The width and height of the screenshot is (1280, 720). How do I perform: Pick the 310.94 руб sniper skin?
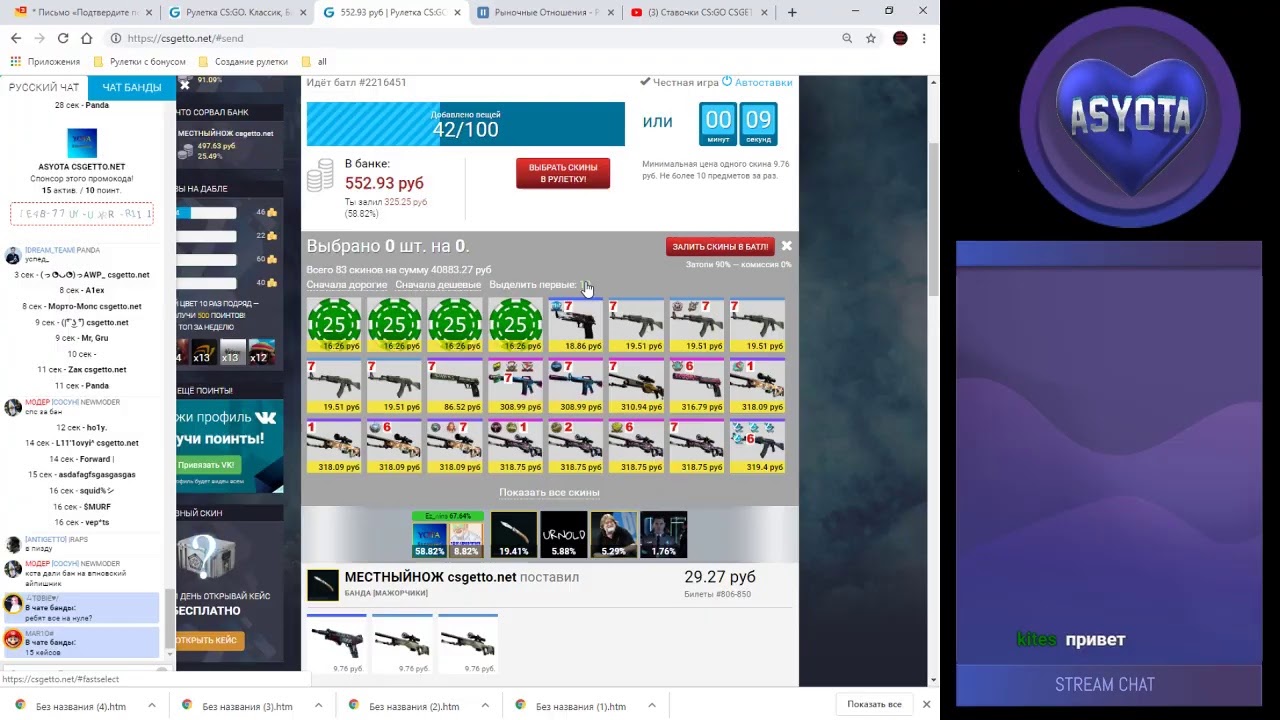636,386
